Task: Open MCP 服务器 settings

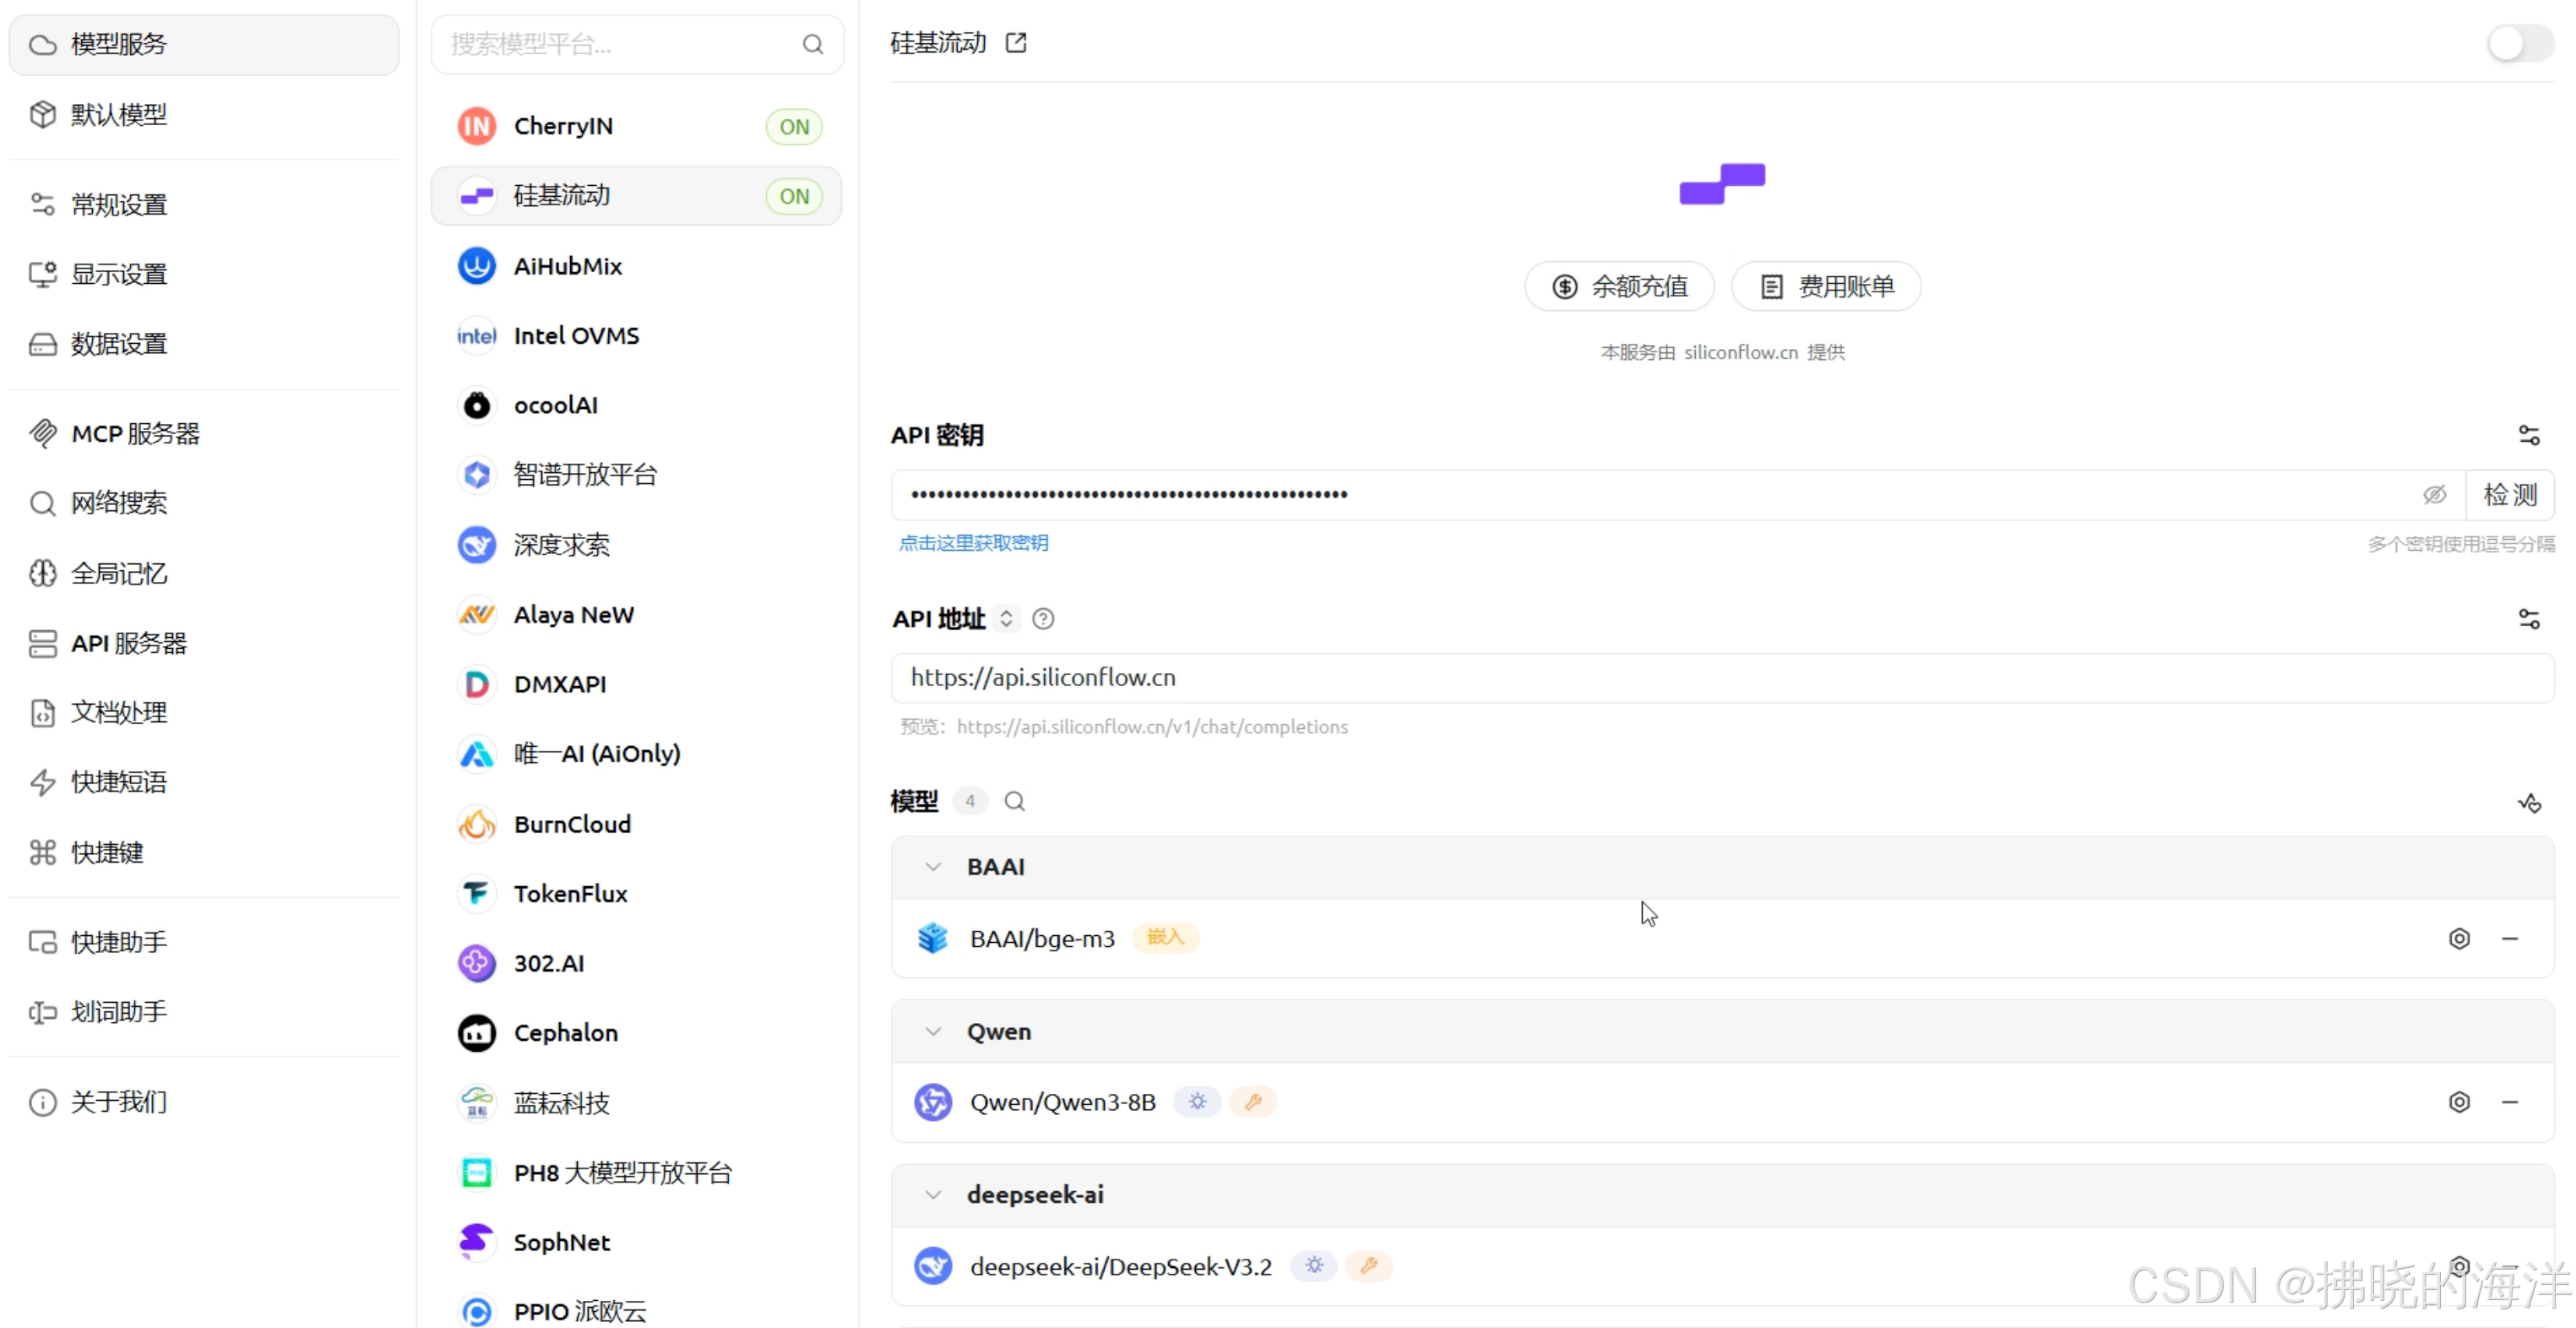Action: (x=135, y=433)
